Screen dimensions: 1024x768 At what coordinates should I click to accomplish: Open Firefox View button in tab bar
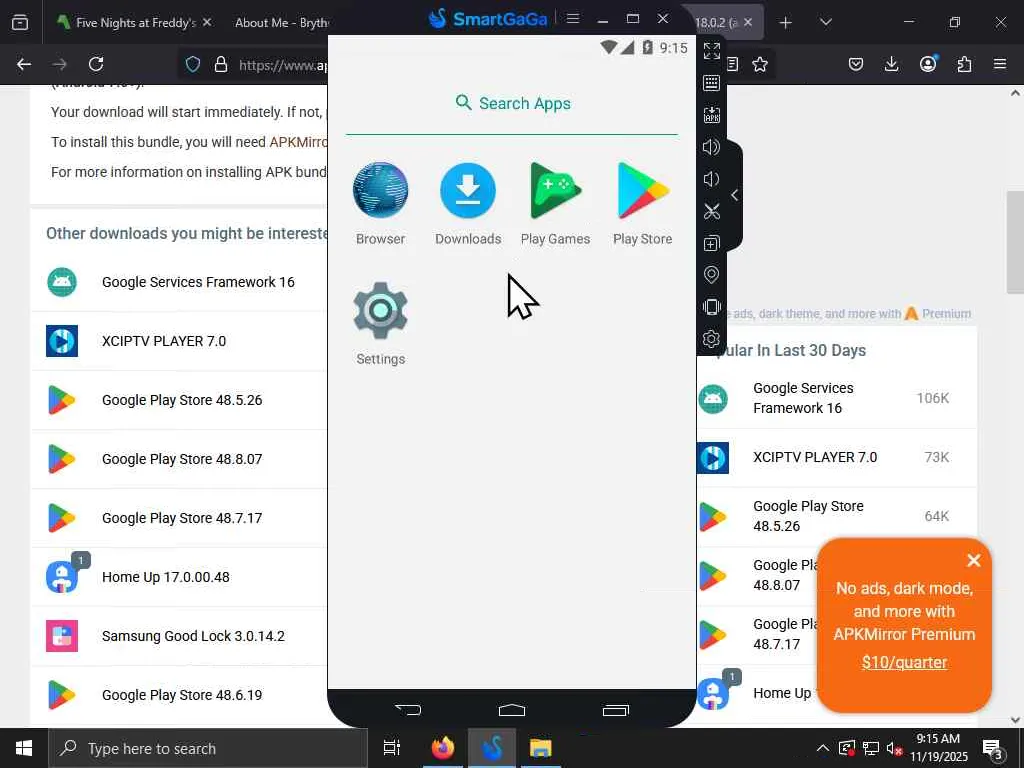(20, 22)
